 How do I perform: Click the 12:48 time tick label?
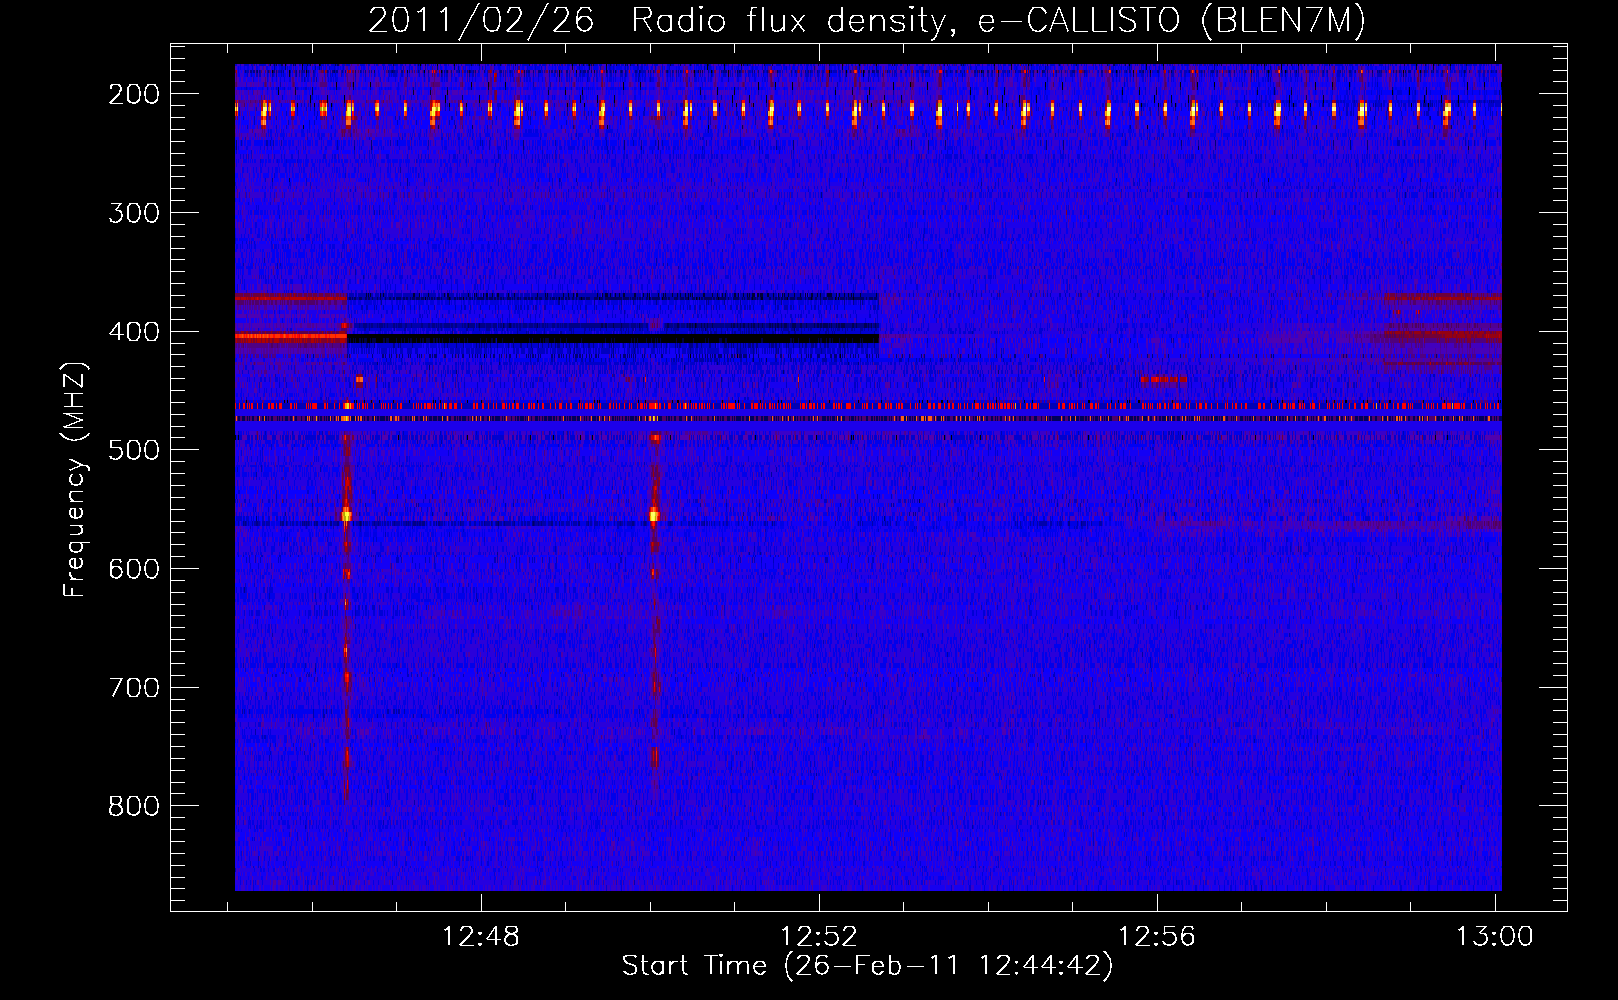481,936
